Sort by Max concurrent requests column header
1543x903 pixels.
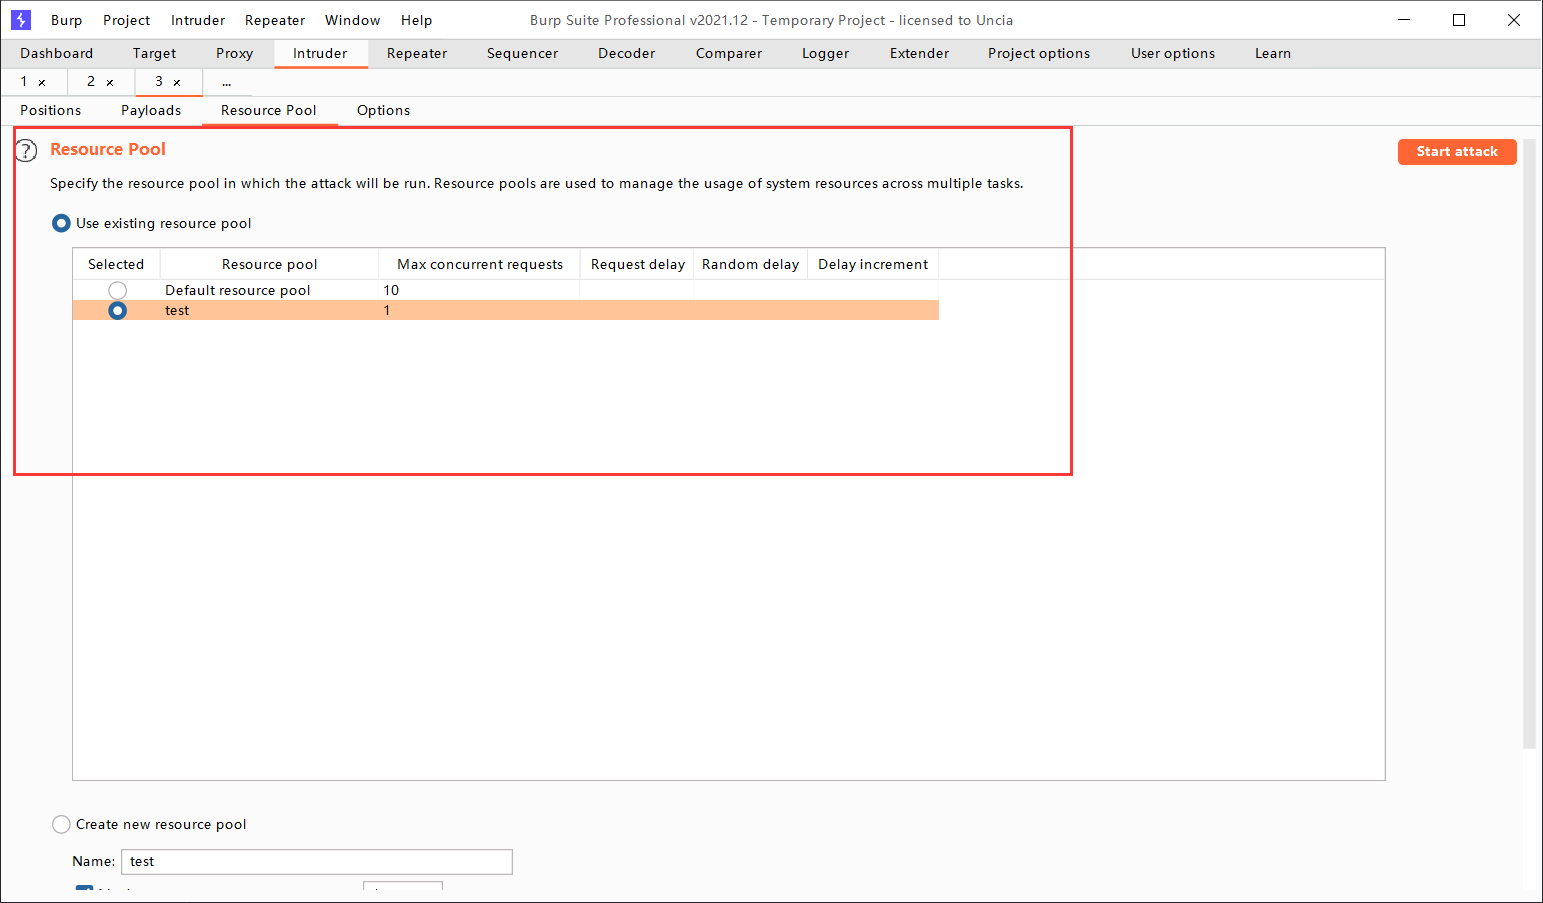[480, 265]
